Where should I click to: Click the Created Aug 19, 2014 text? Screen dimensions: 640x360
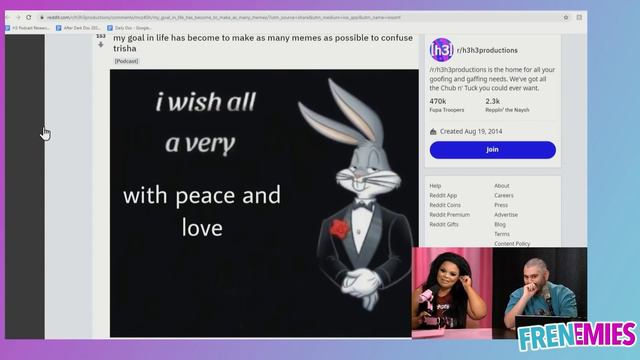coord(471,131)
